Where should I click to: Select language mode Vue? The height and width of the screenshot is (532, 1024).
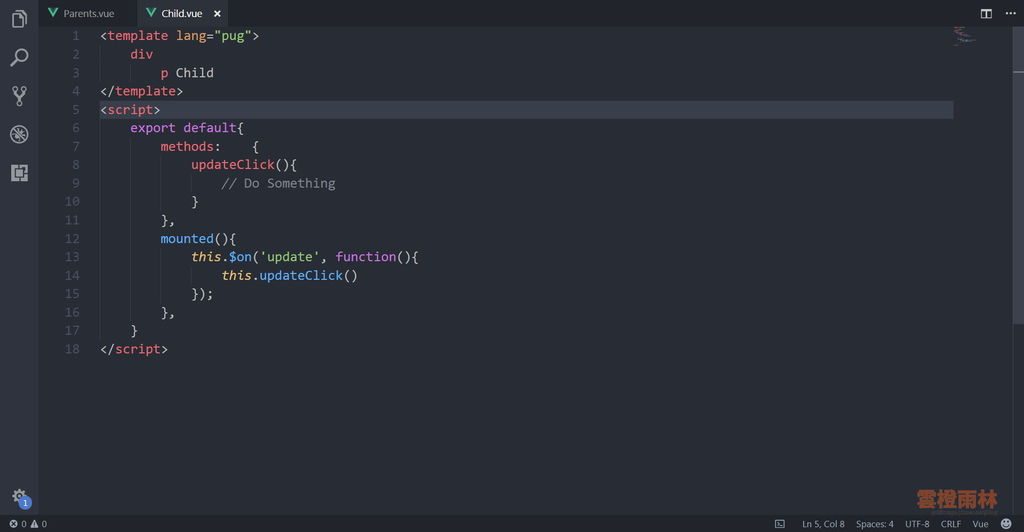coord(980,524)
